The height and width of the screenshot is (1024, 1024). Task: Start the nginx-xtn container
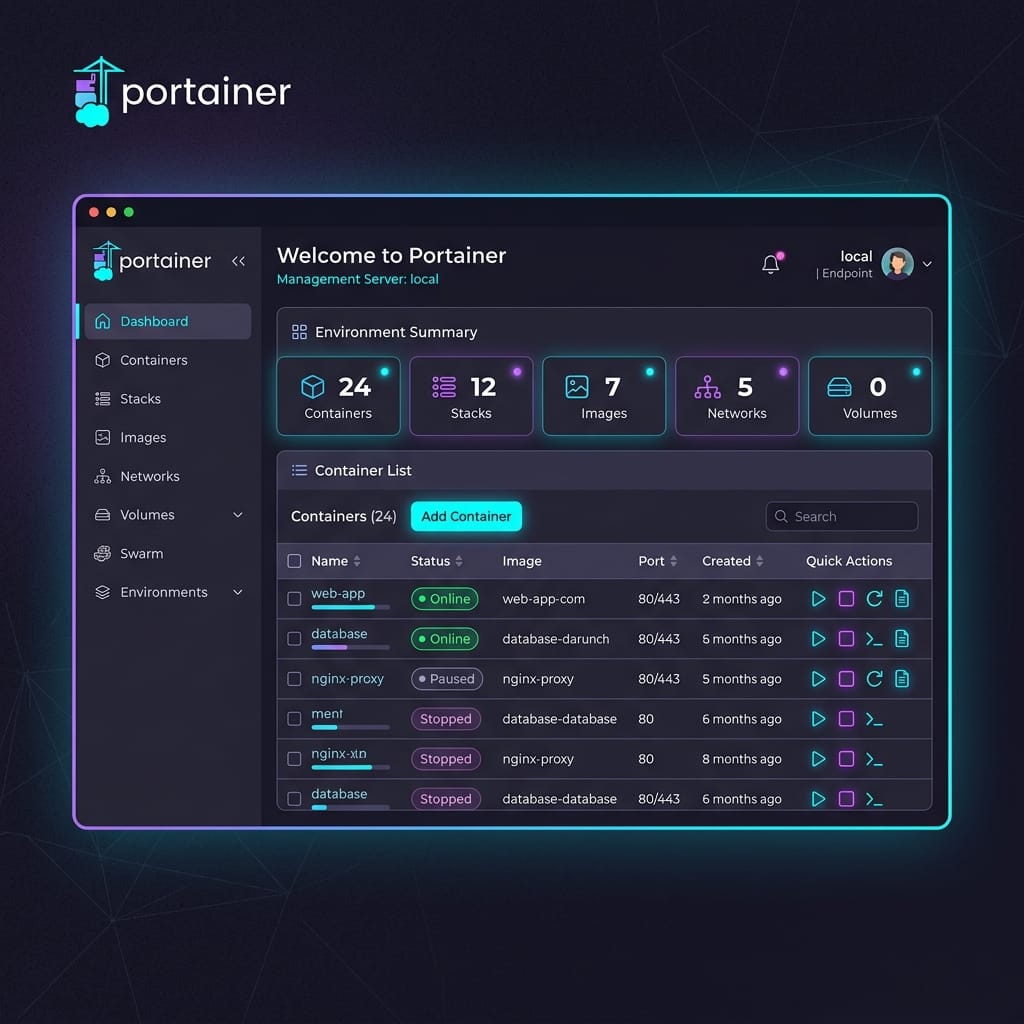(x=818, y=759)
